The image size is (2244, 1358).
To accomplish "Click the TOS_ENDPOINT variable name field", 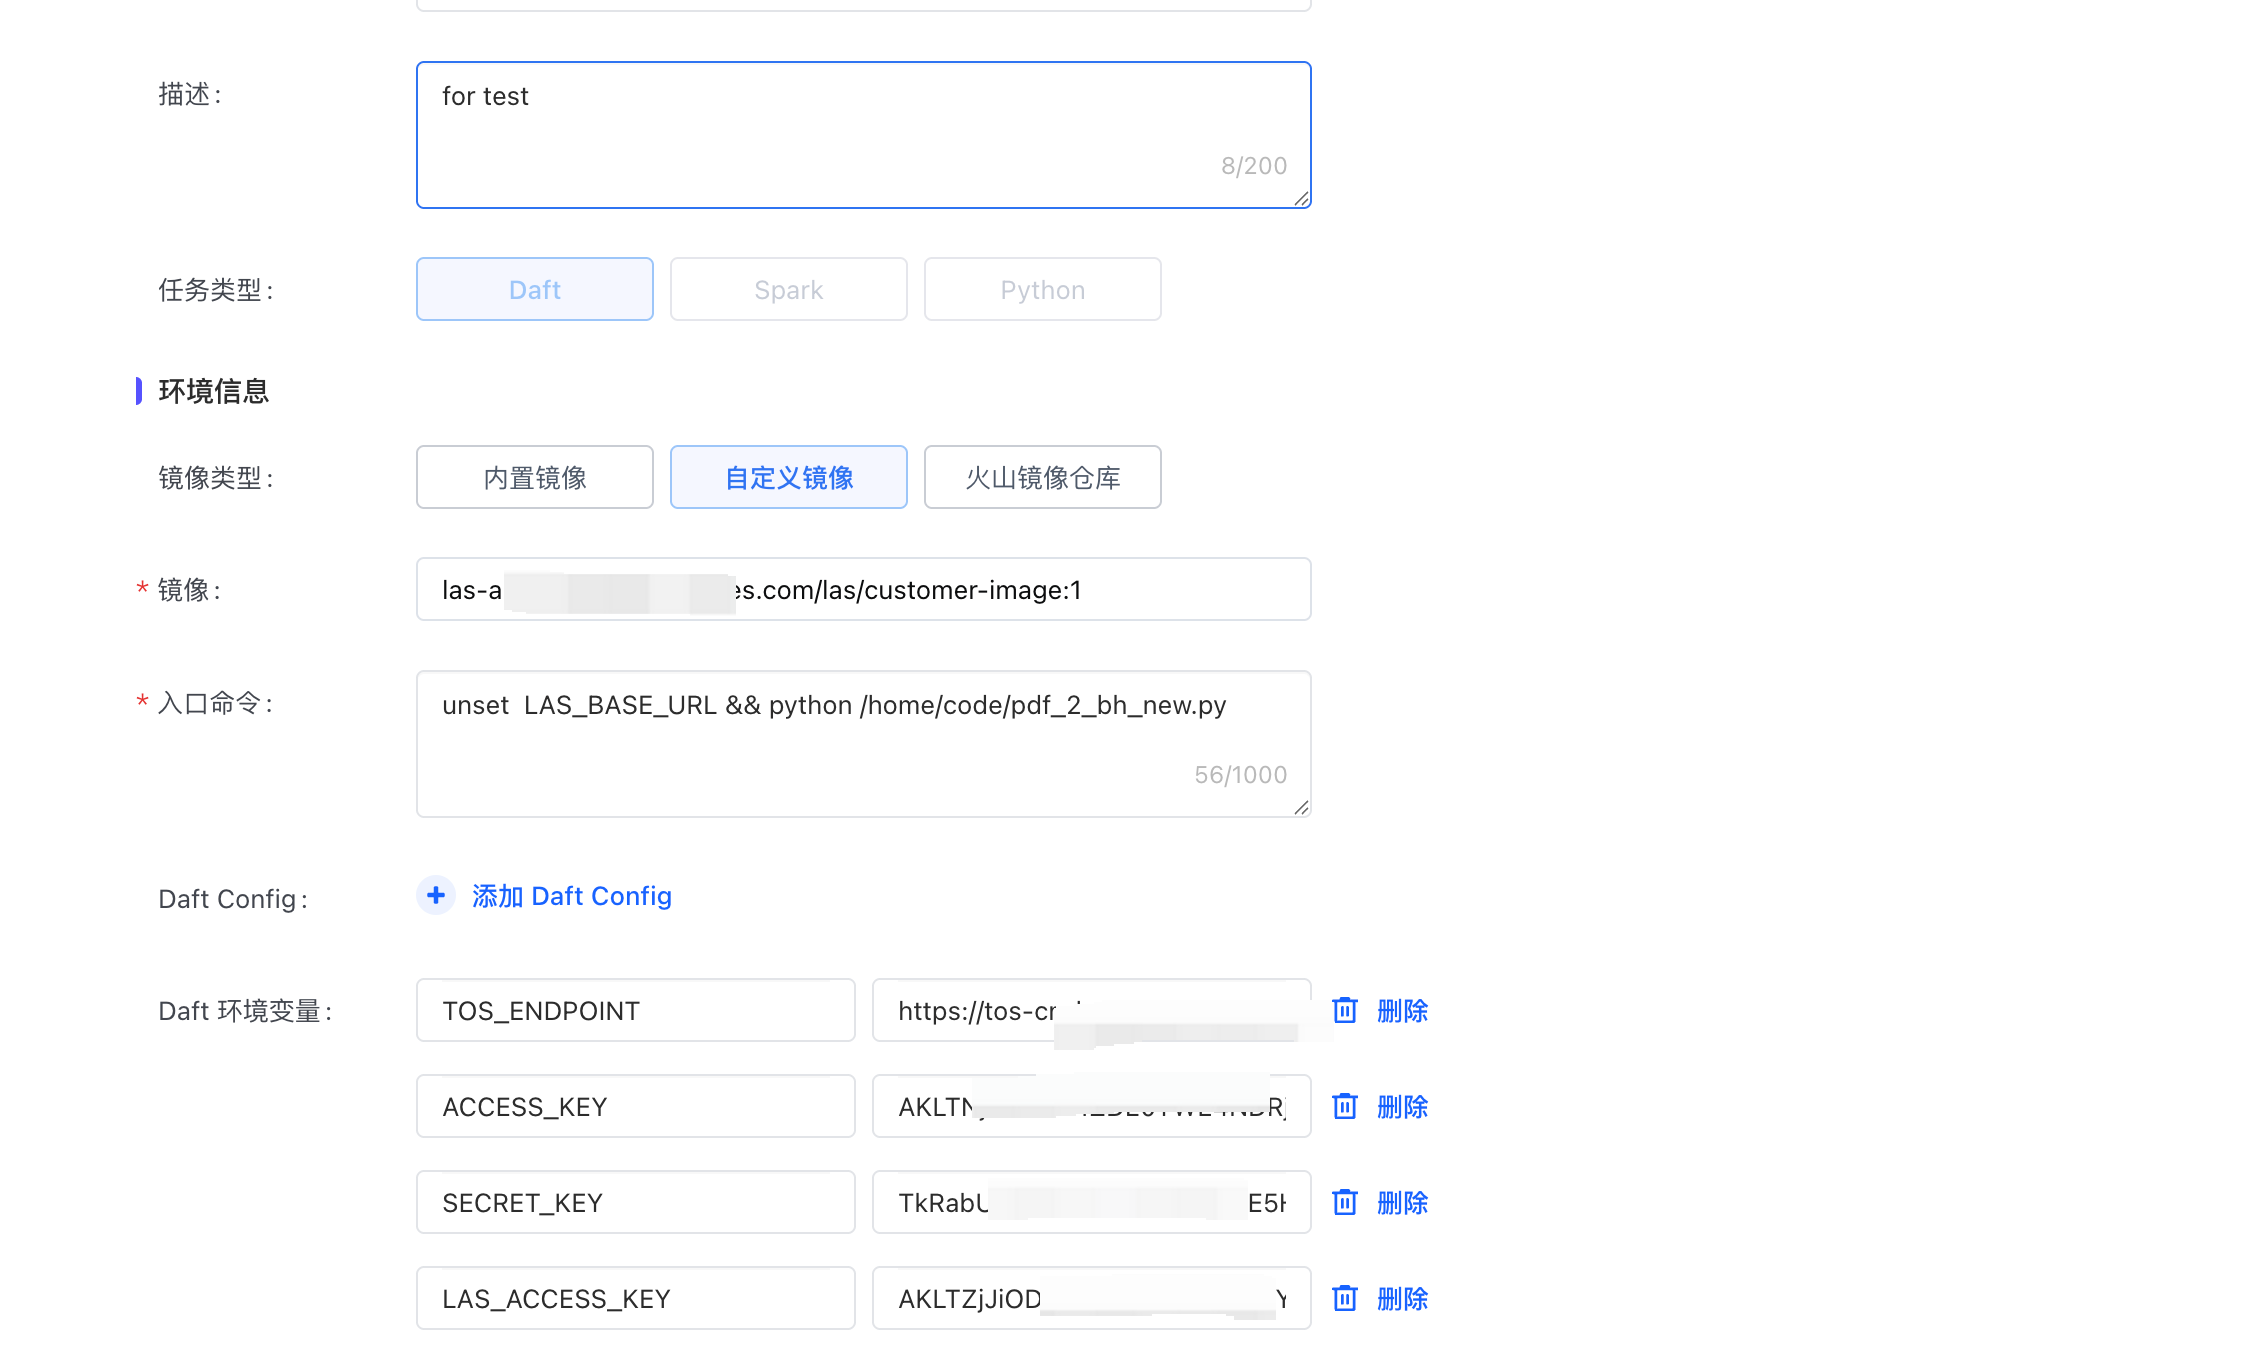I will [635, 1011].
